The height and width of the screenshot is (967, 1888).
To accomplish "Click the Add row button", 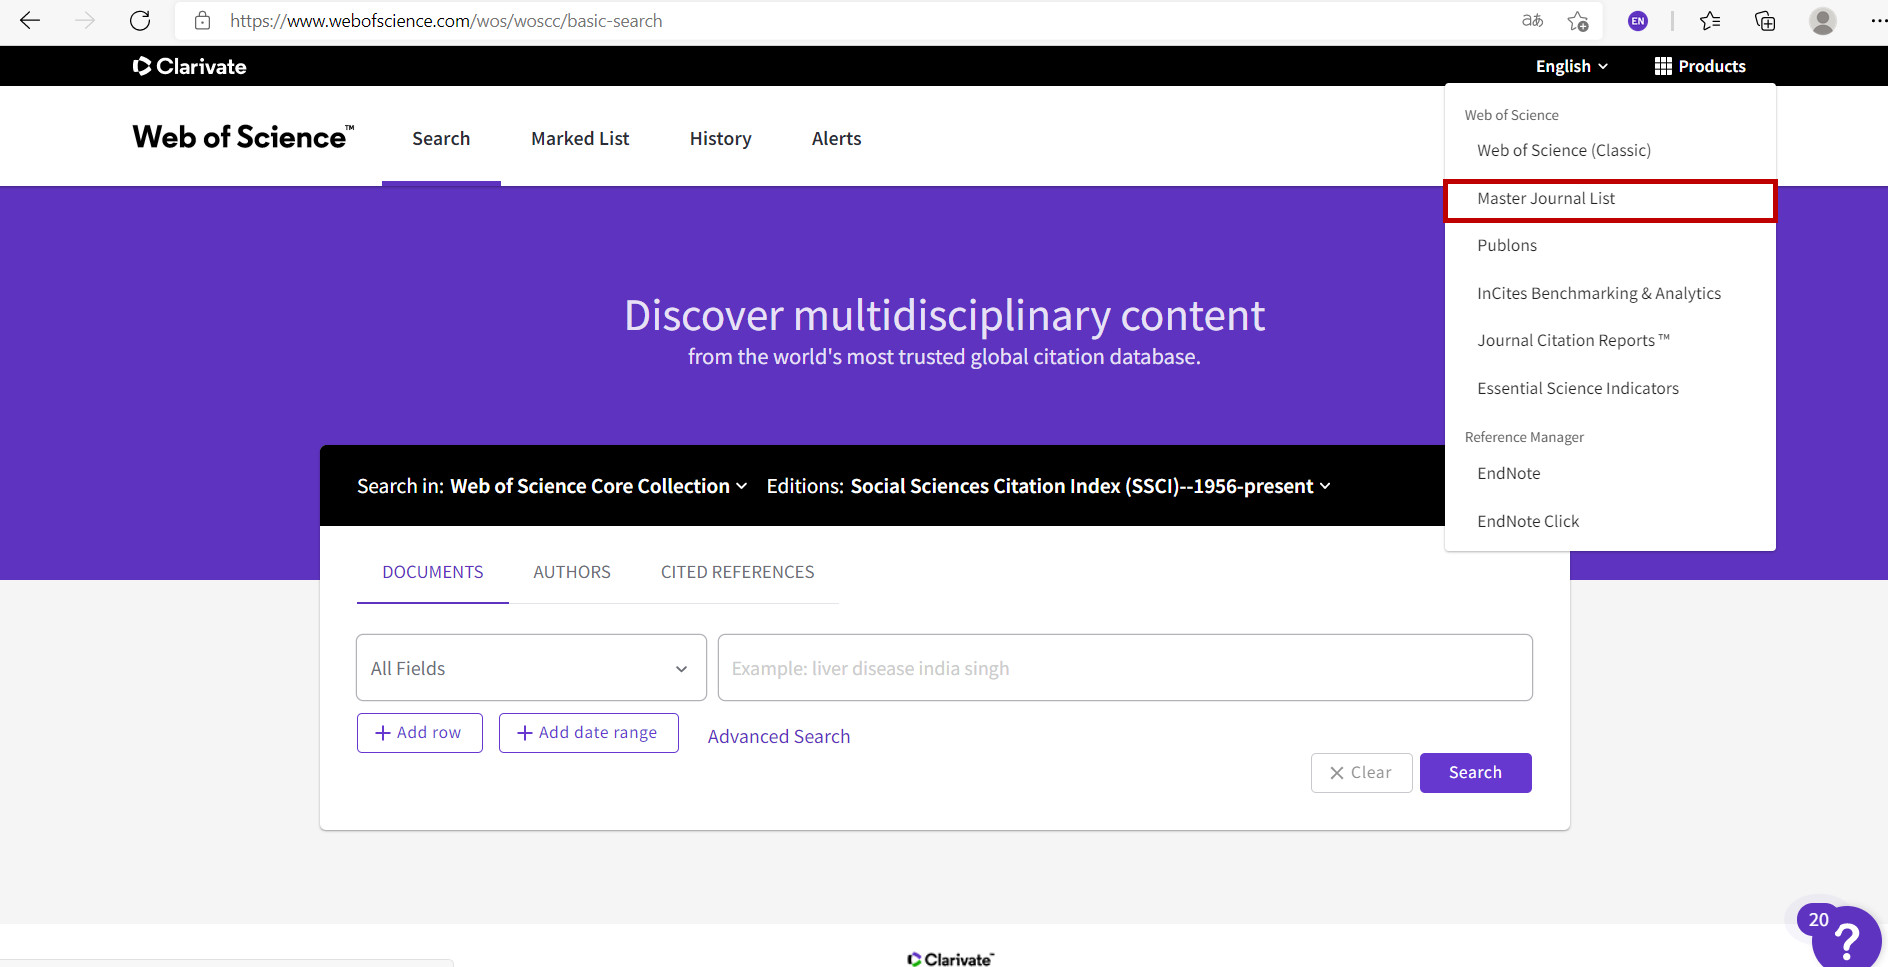I will pyautogui.click(x=420, y=733).
